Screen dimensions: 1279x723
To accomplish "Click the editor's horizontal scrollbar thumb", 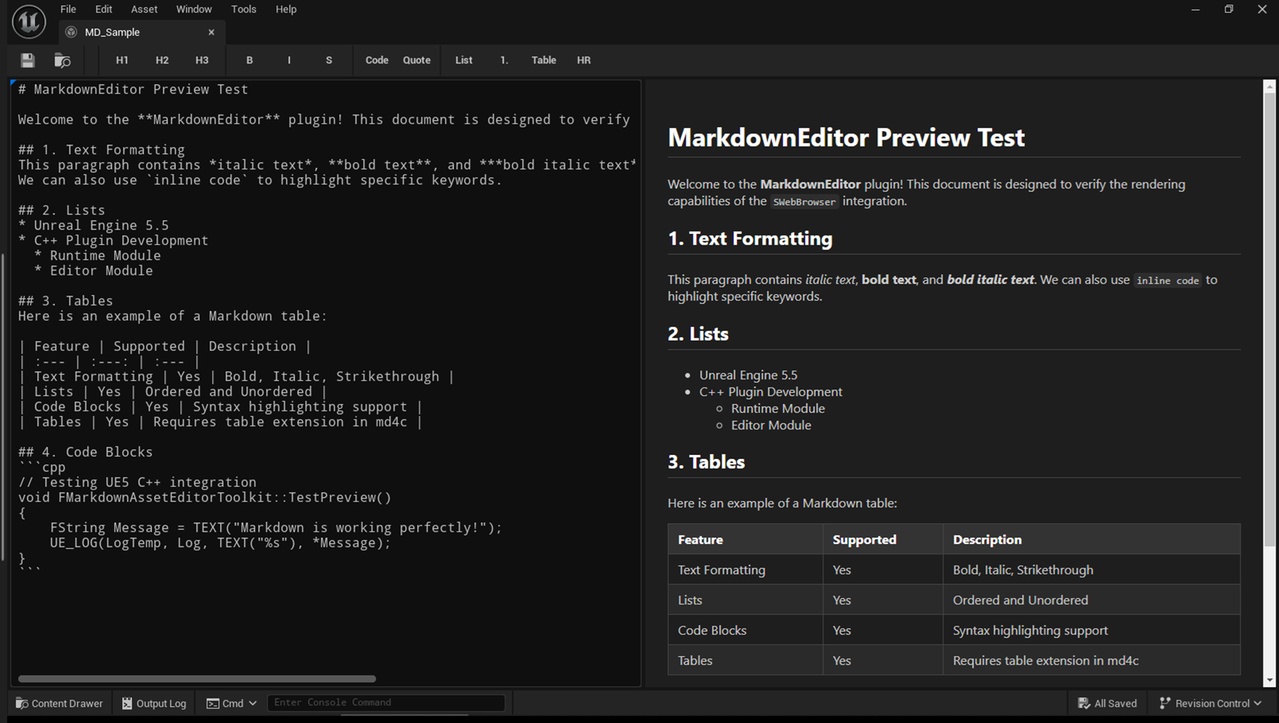I will click(196, 679).
